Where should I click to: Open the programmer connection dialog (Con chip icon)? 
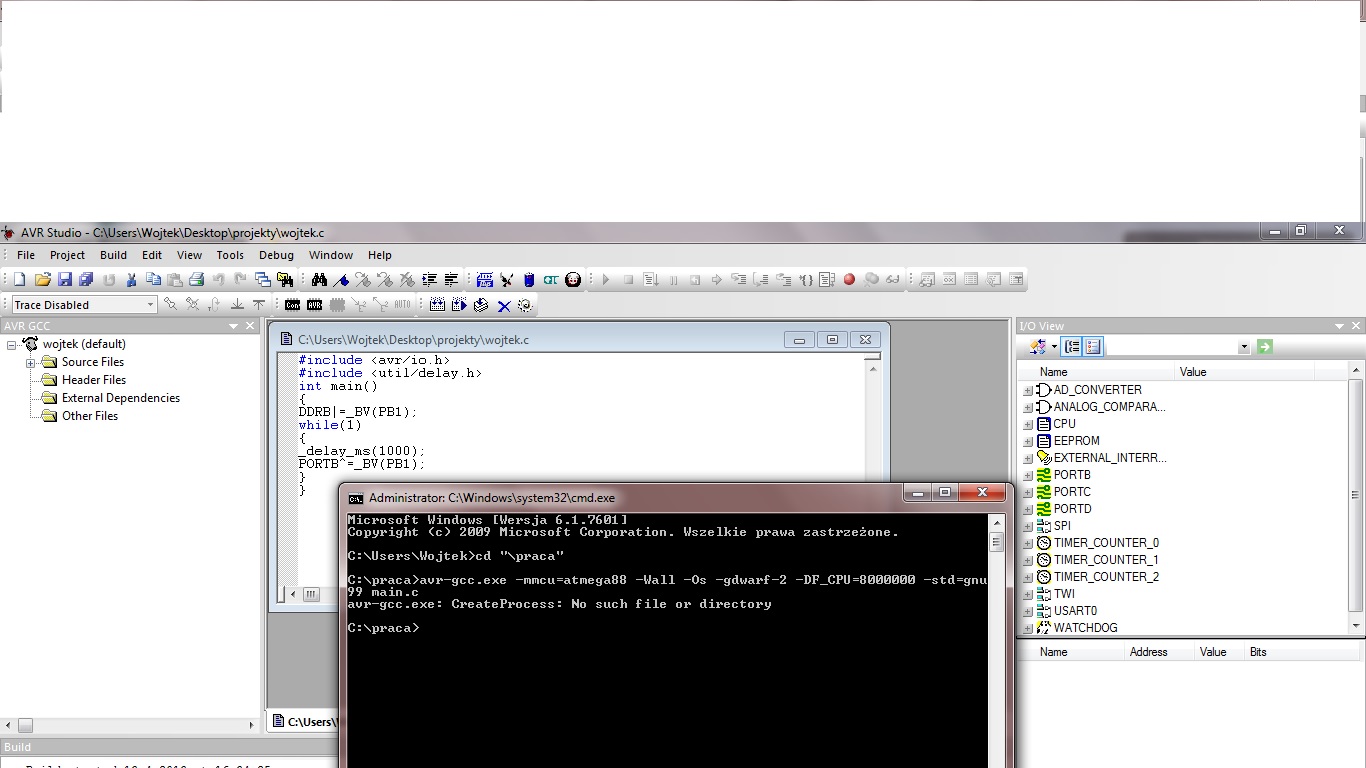point(292,305)
